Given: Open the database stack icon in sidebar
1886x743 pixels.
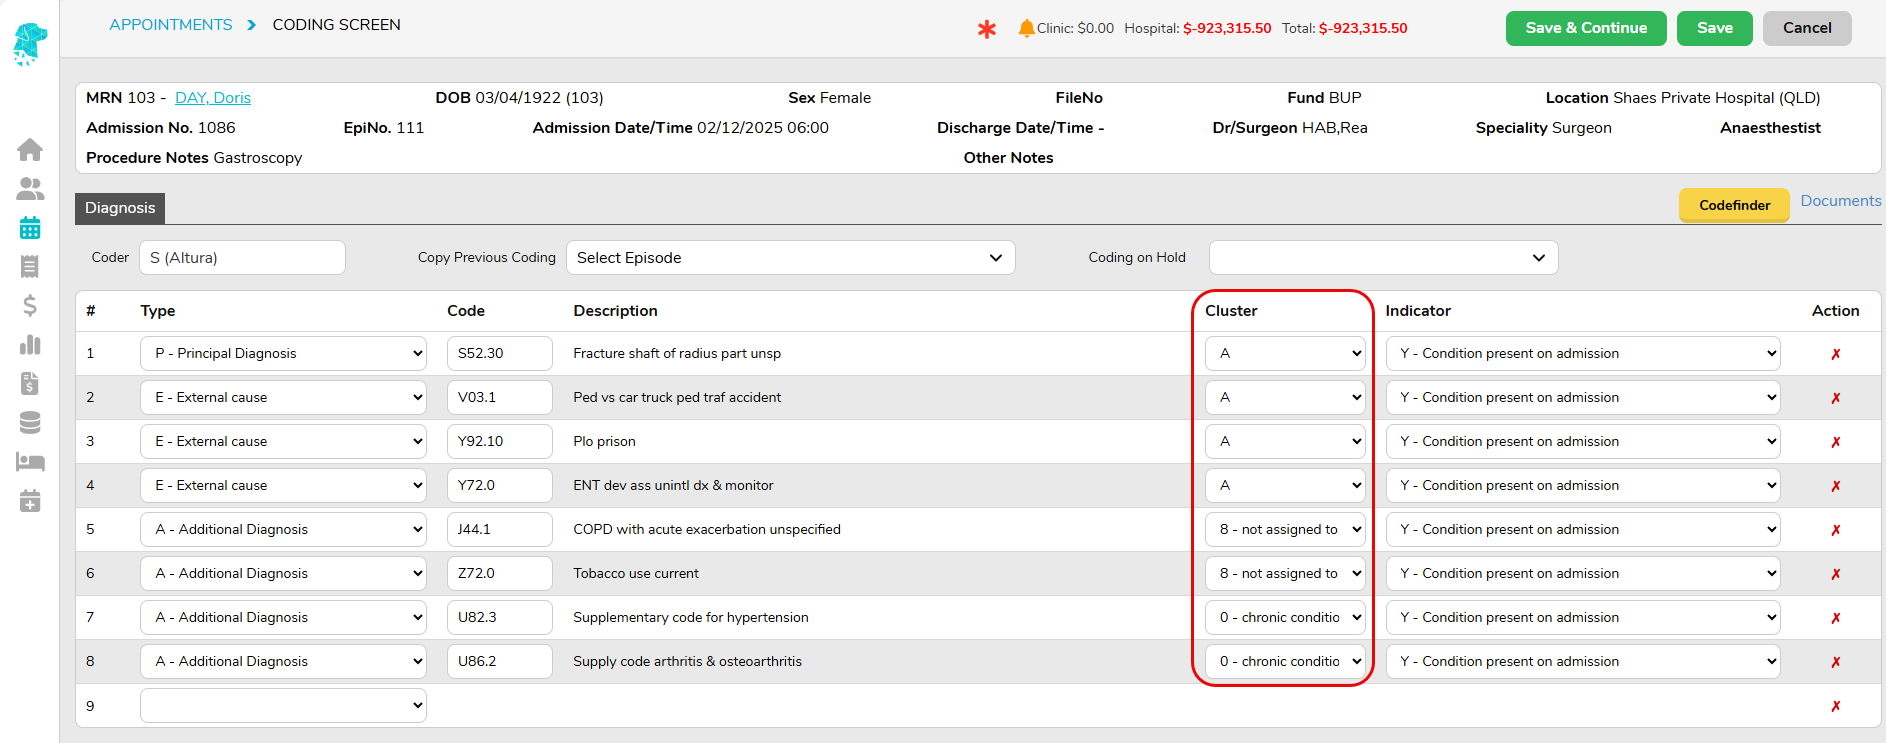Looking at the screenshot, I should (x=30, y=423).
